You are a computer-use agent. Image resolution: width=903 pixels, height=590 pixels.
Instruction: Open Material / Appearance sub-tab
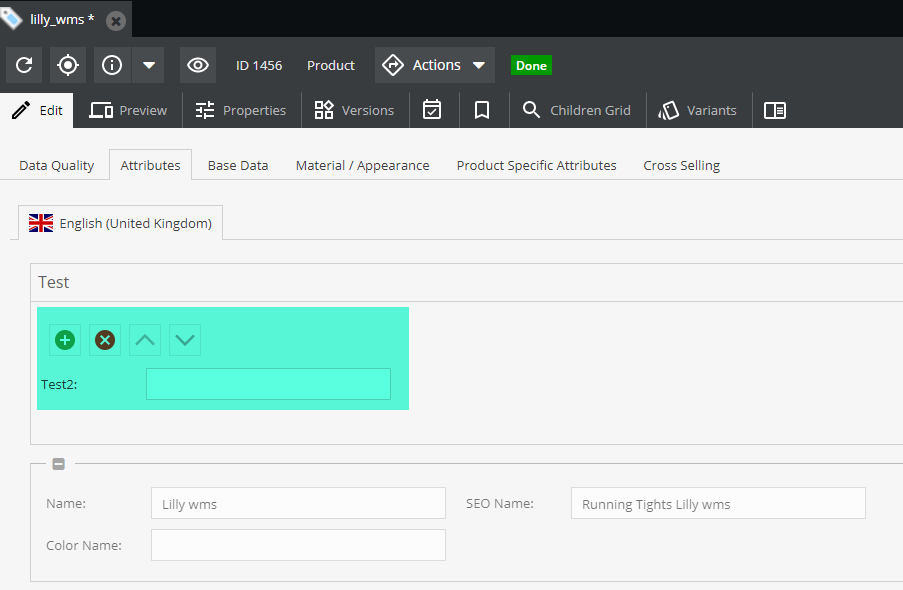[362, 165]
